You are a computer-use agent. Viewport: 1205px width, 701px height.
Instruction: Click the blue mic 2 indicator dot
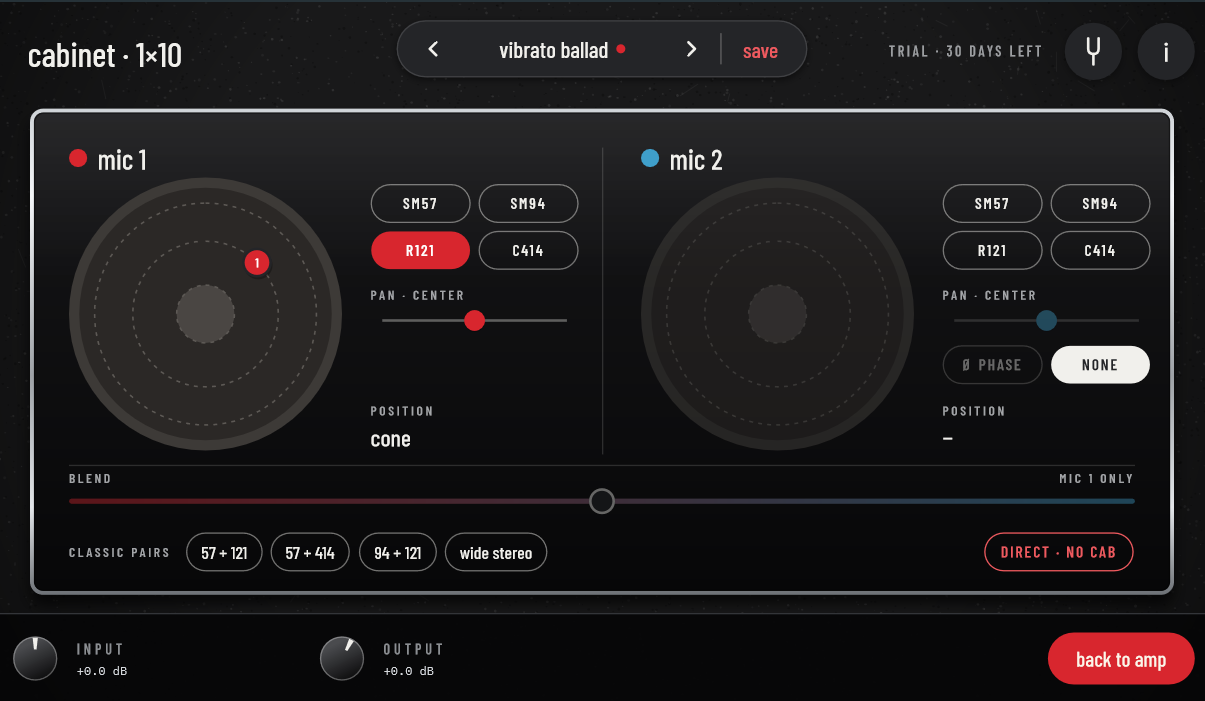[x=650, y=158]
